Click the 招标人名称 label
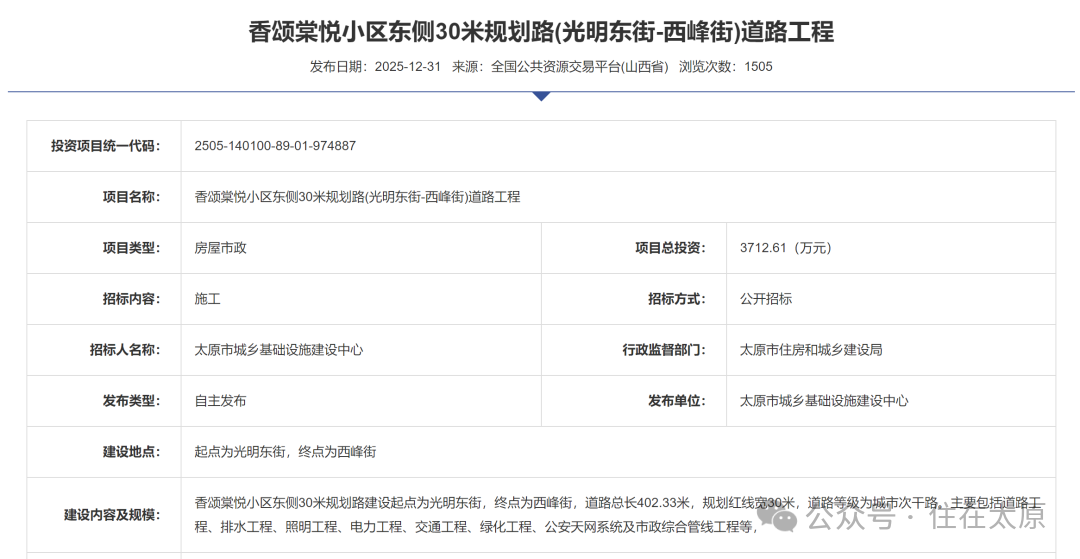 [125, 350]
